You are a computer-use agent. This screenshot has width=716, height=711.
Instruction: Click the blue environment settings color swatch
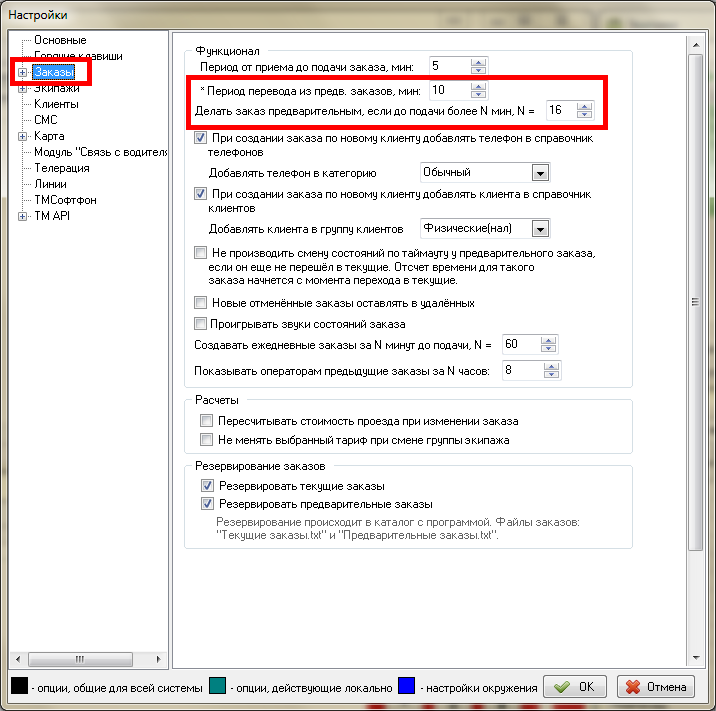[x=406, y=686]
